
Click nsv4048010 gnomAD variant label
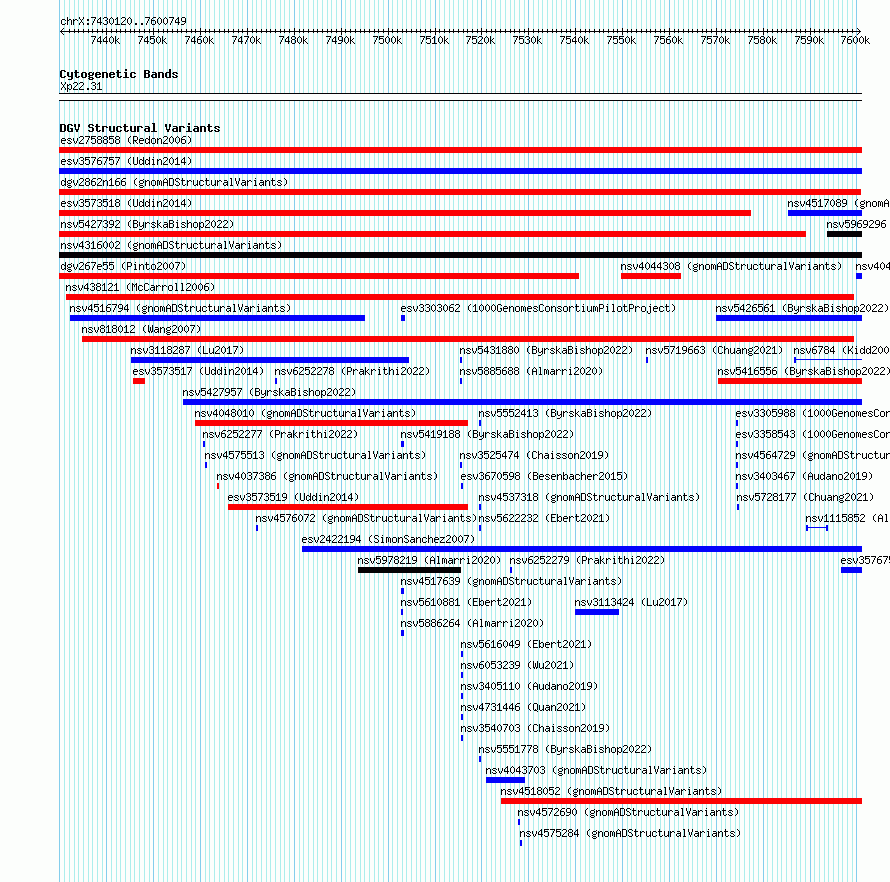coord(305,413)
